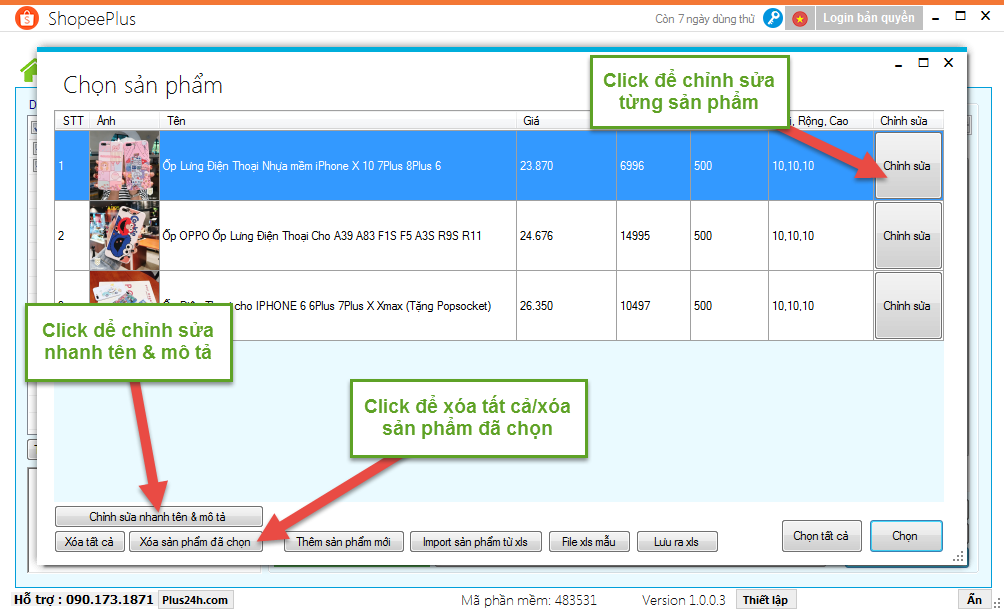Image resolution: width=1004 pixels, height=612 pixels.
Task: Open Chỉnh sửa nhanh tên & mô tả
Action: 158,517
